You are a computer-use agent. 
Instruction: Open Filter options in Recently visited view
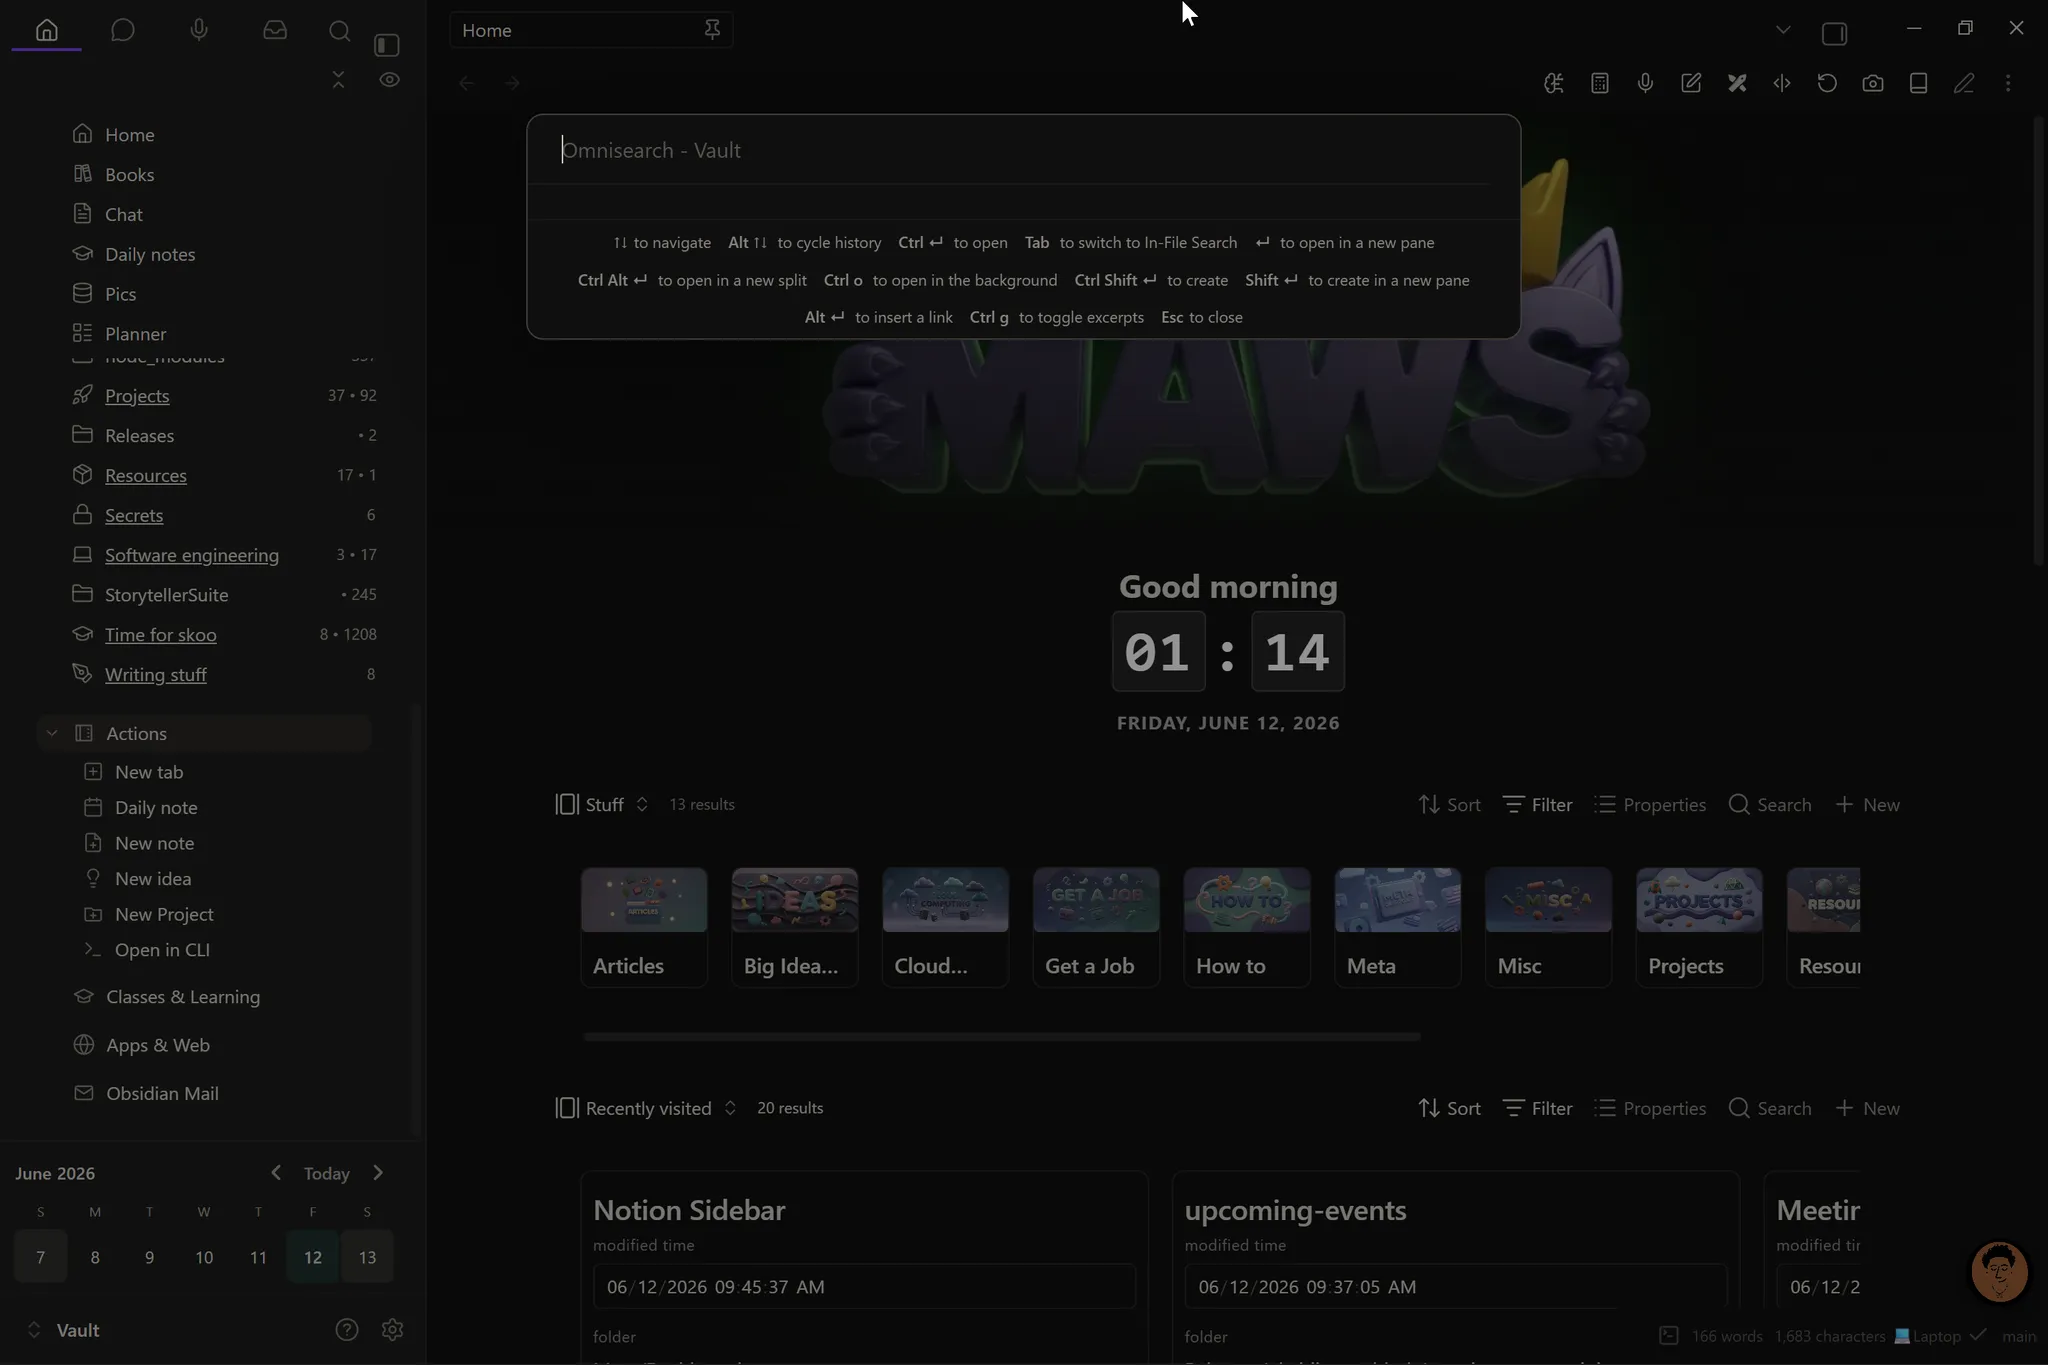coord(1537,1108)
